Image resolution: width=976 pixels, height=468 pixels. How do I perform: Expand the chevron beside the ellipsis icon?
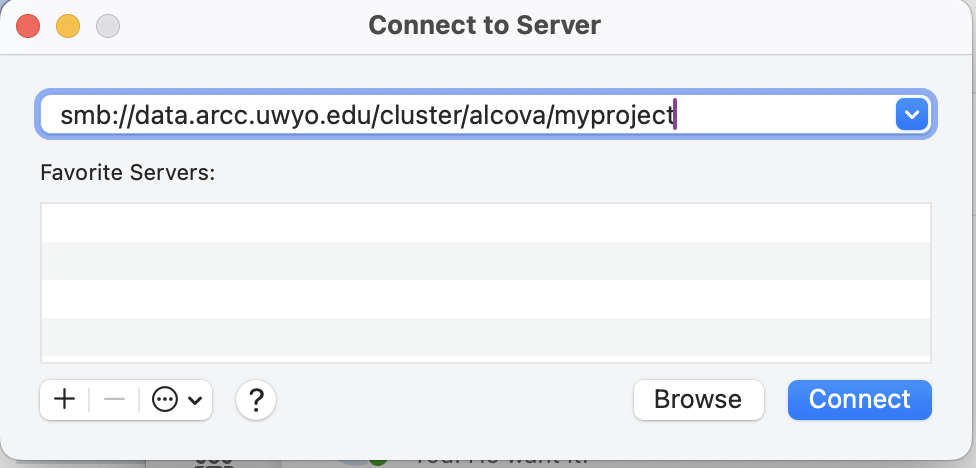pos(194,401)
